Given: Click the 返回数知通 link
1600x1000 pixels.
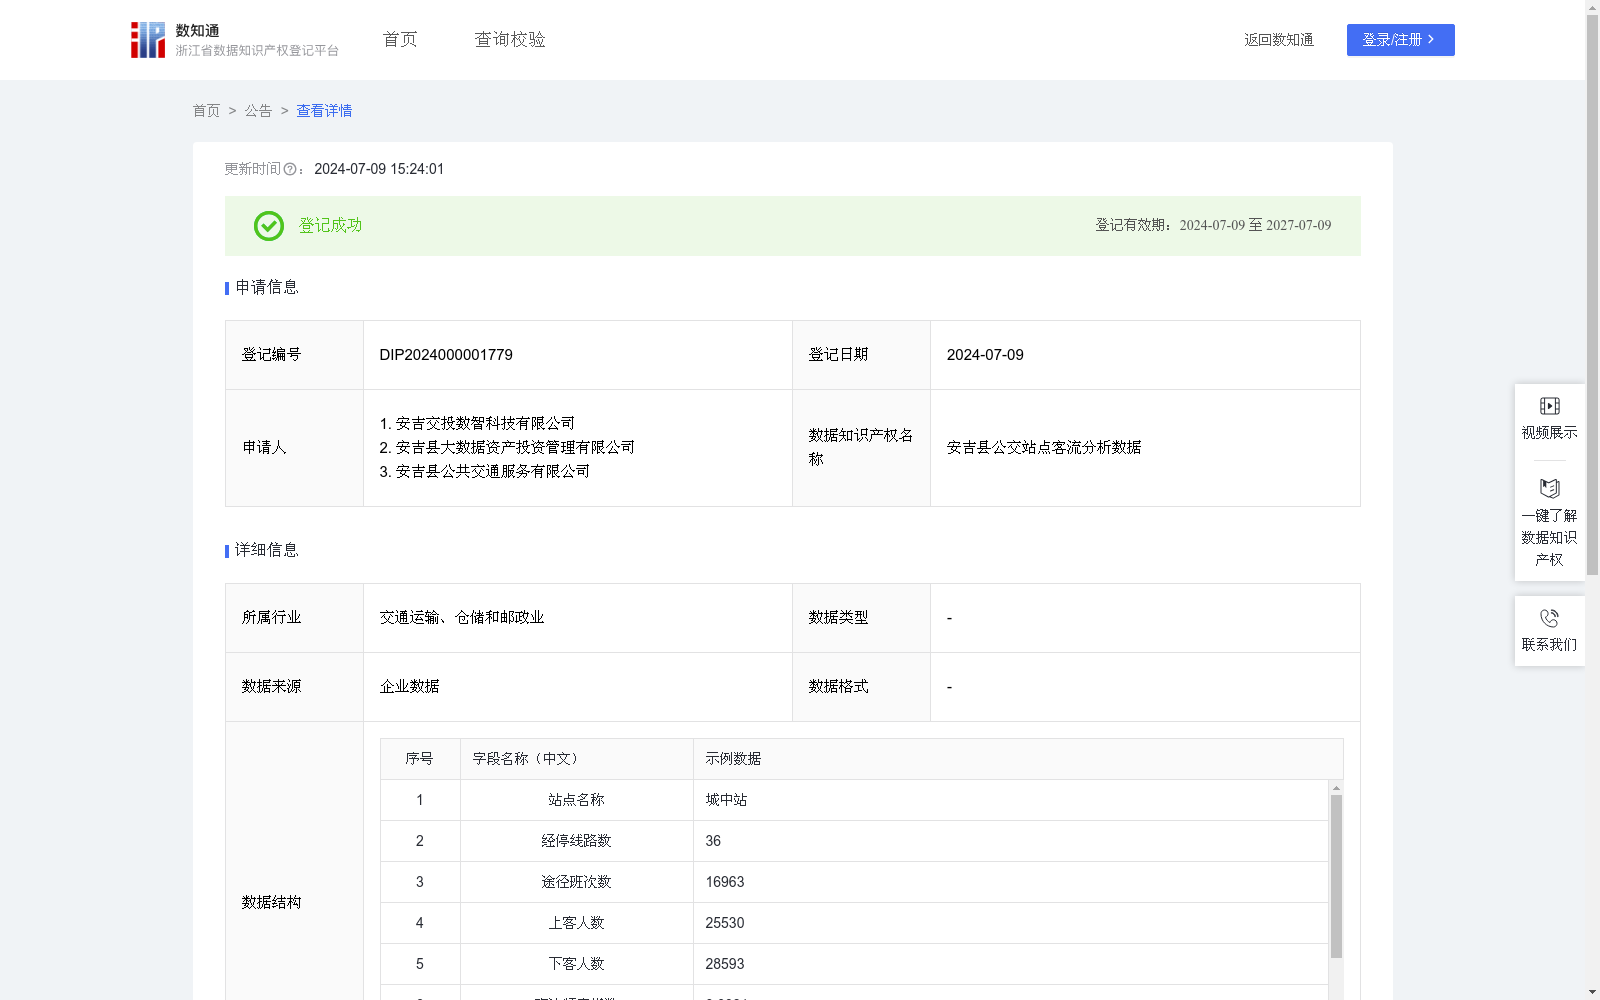Looking at the screenshot, I should pos(1279,40).
